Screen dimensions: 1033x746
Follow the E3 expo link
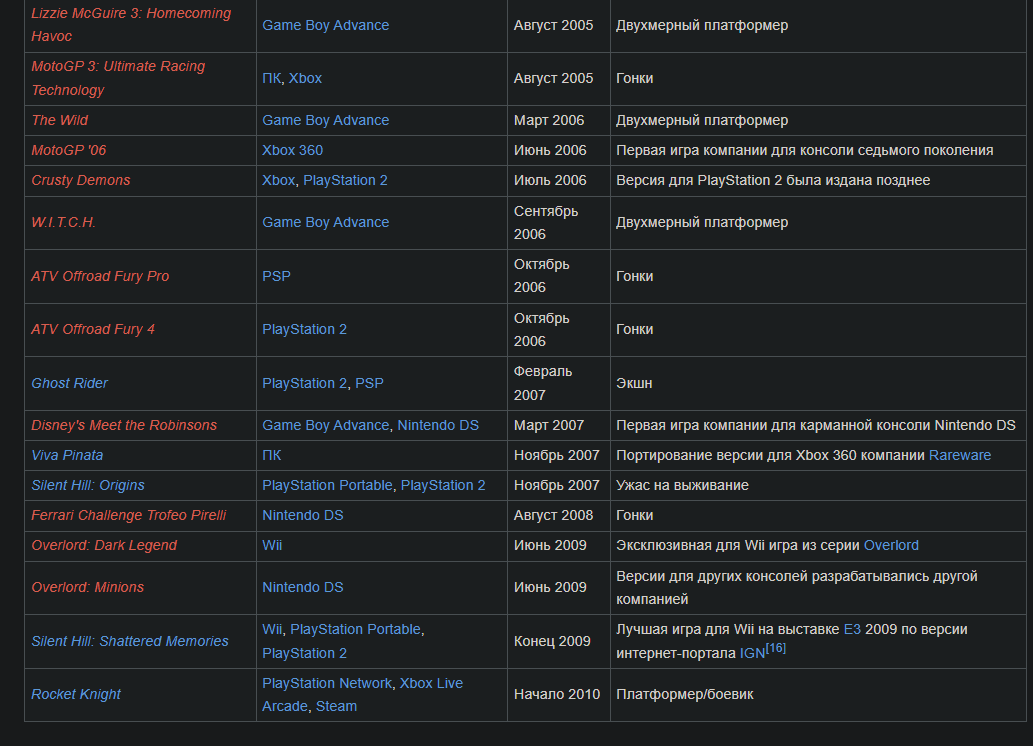852,629
